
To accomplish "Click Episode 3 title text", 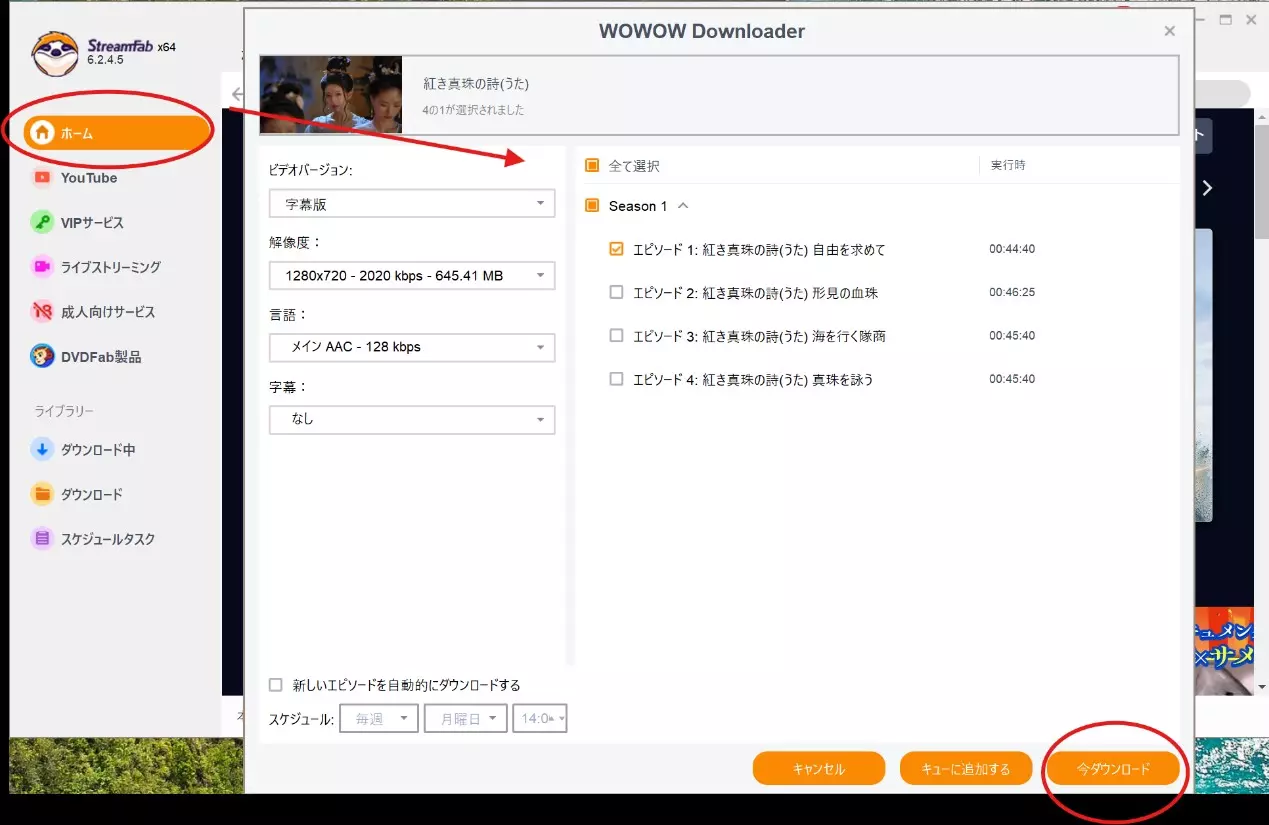I will (x=760, y=336).
